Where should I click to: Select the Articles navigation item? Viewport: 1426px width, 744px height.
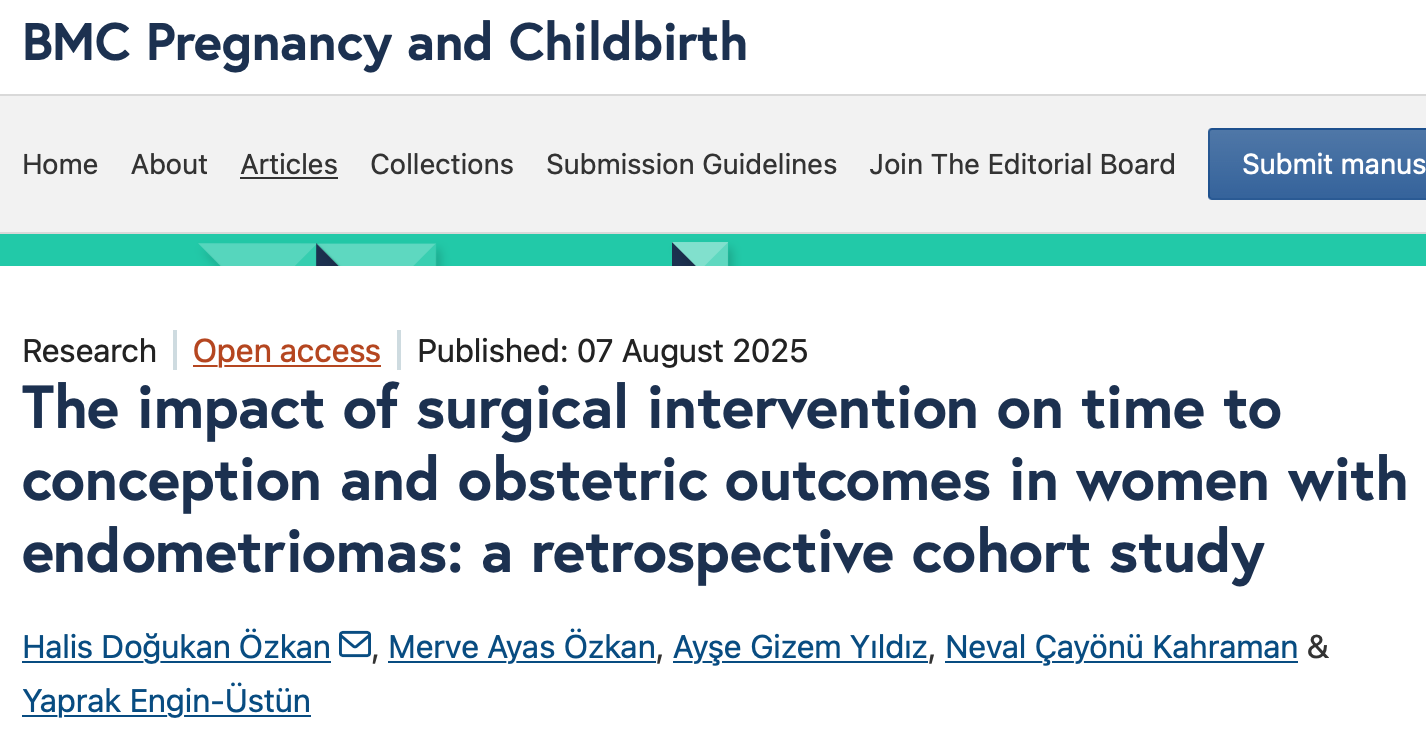click(x=289, y=164)
